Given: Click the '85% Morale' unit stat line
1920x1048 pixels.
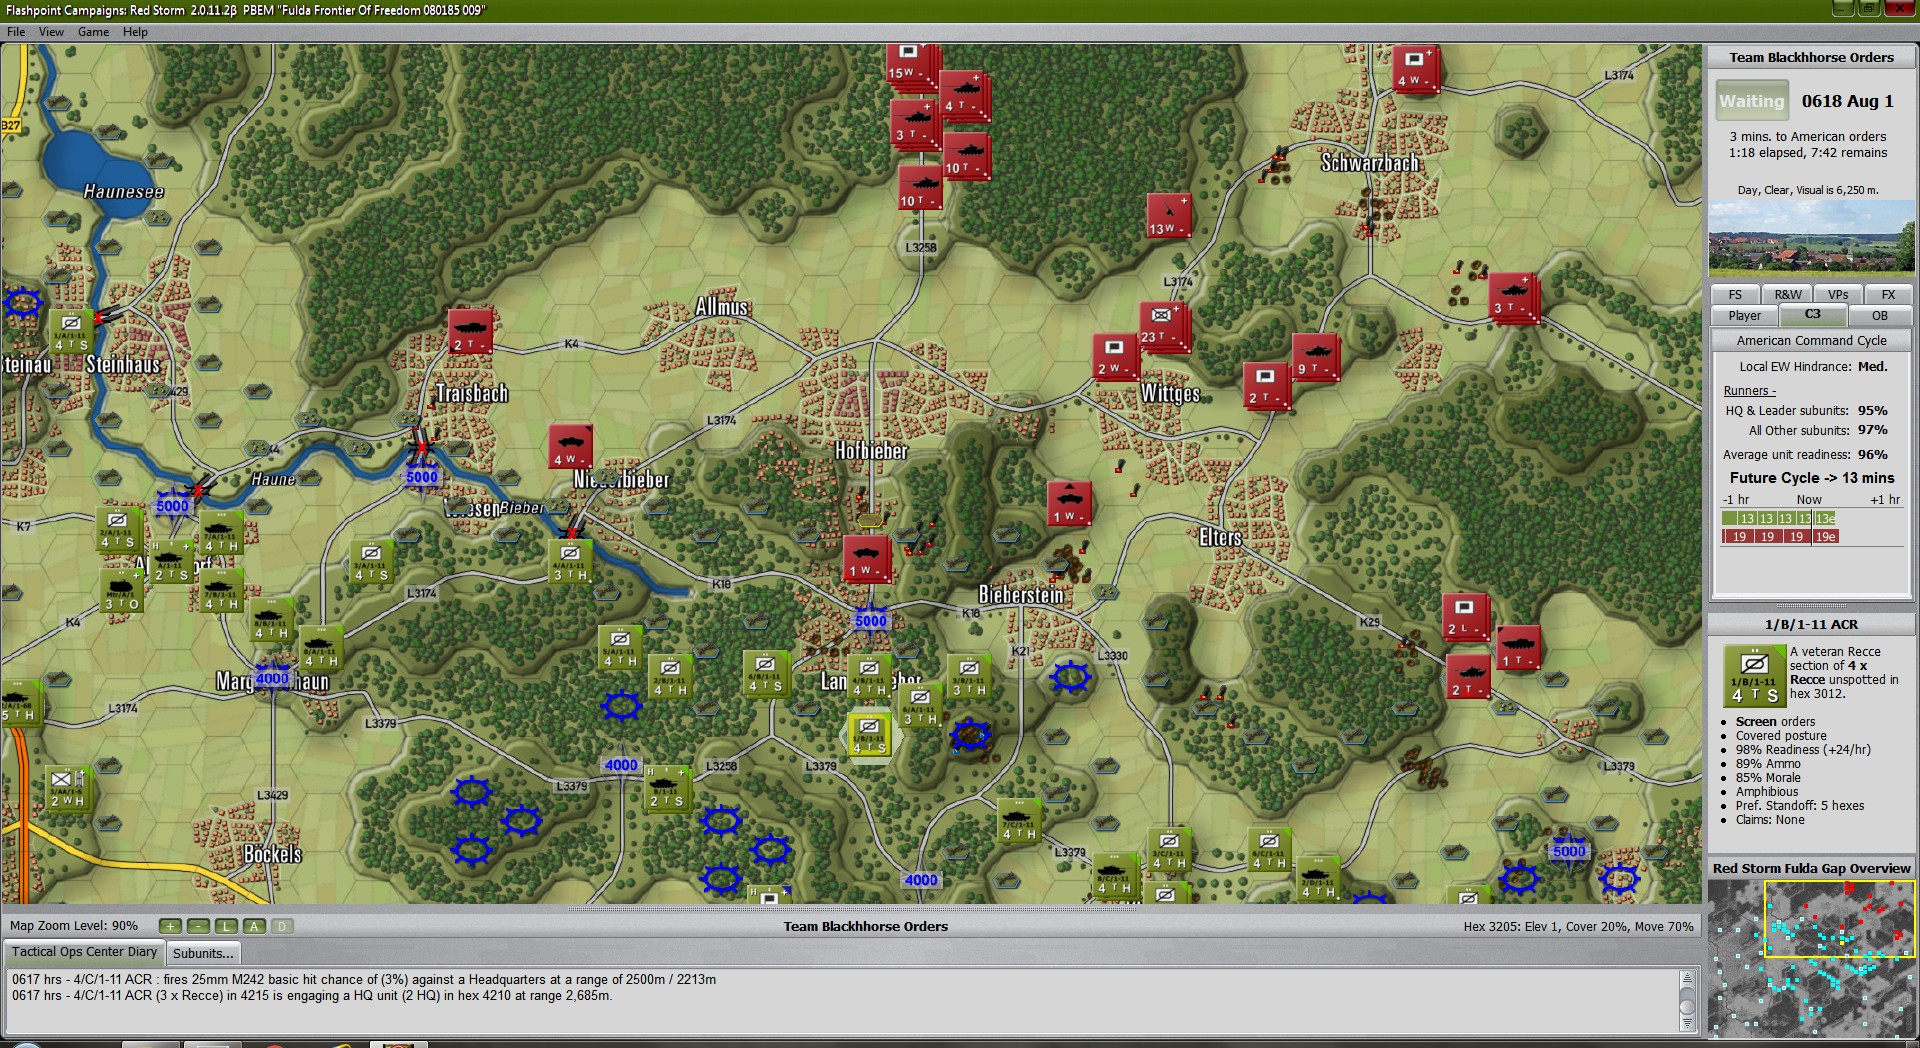Looking at the screenshot, I should point(1768,778).
